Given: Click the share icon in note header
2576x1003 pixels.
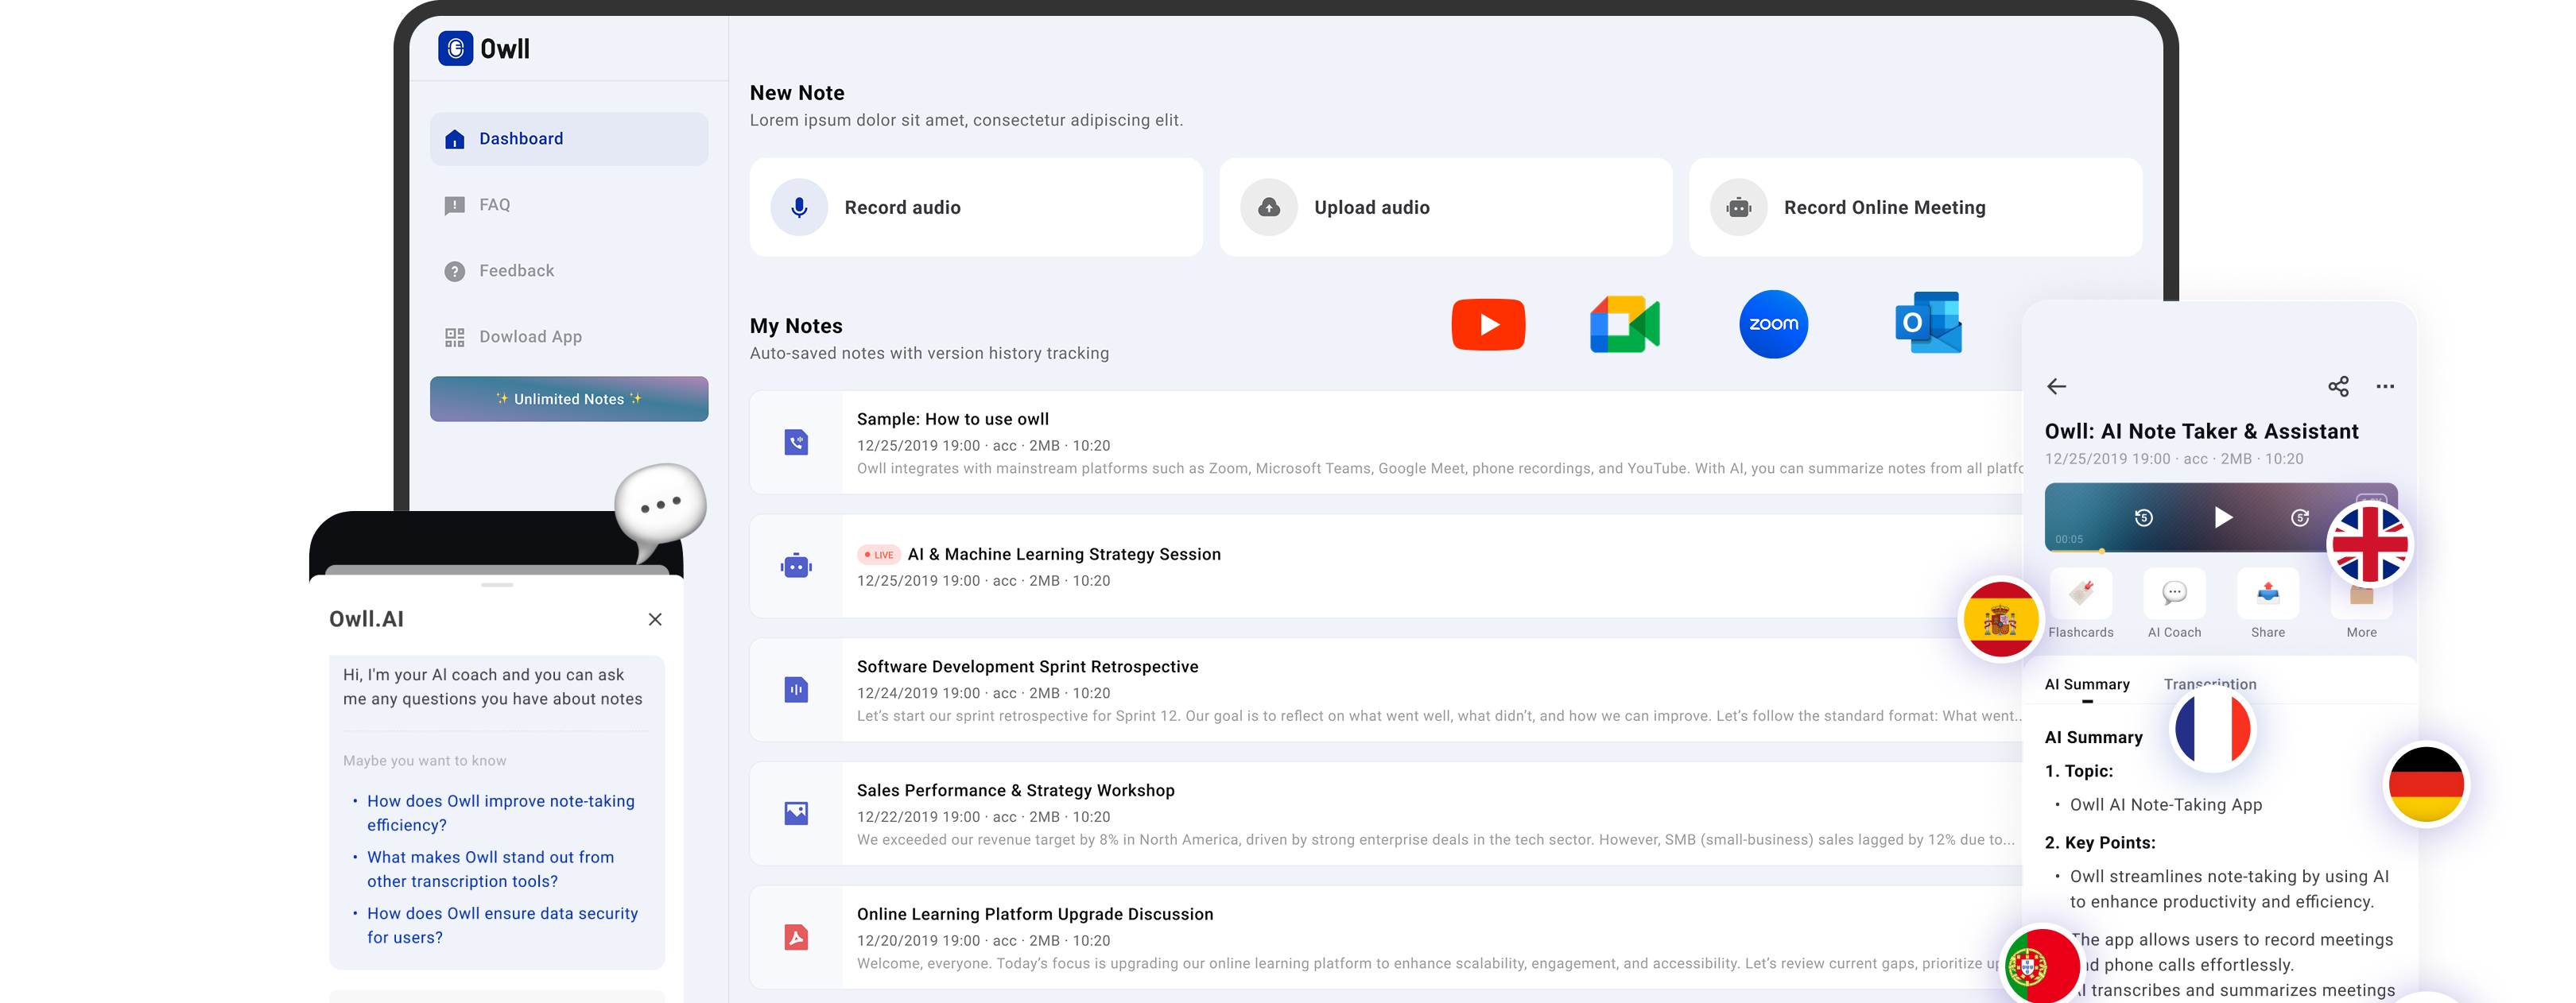Looking at the screenshot, I should pos(2338,386).
